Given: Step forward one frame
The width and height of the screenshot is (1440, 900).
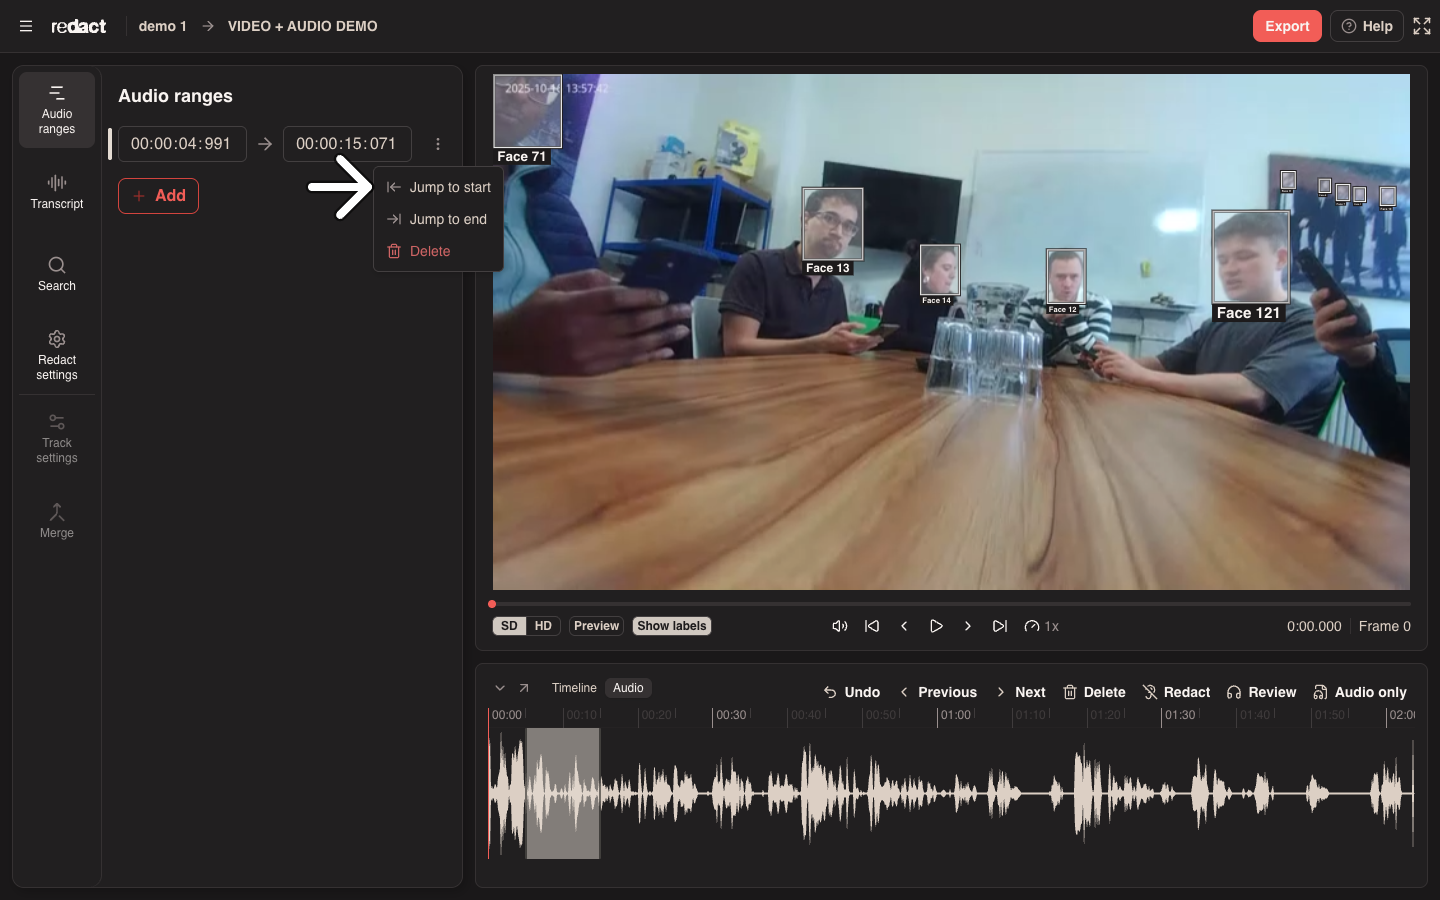Looking at the screenshot, I should pos(968,626).
